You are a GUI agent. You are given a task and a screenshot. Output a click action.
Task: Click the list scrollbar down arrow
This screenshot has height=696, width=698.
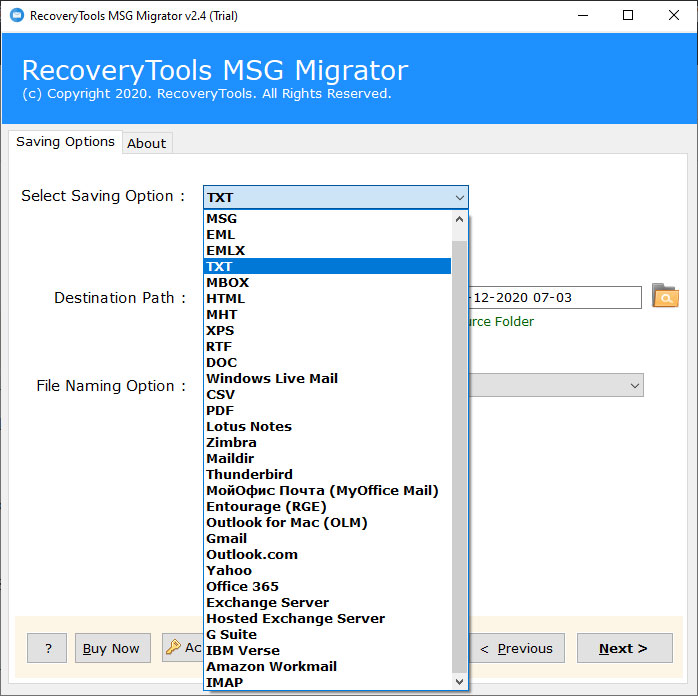pyautogui.click(x=459, y=682)
